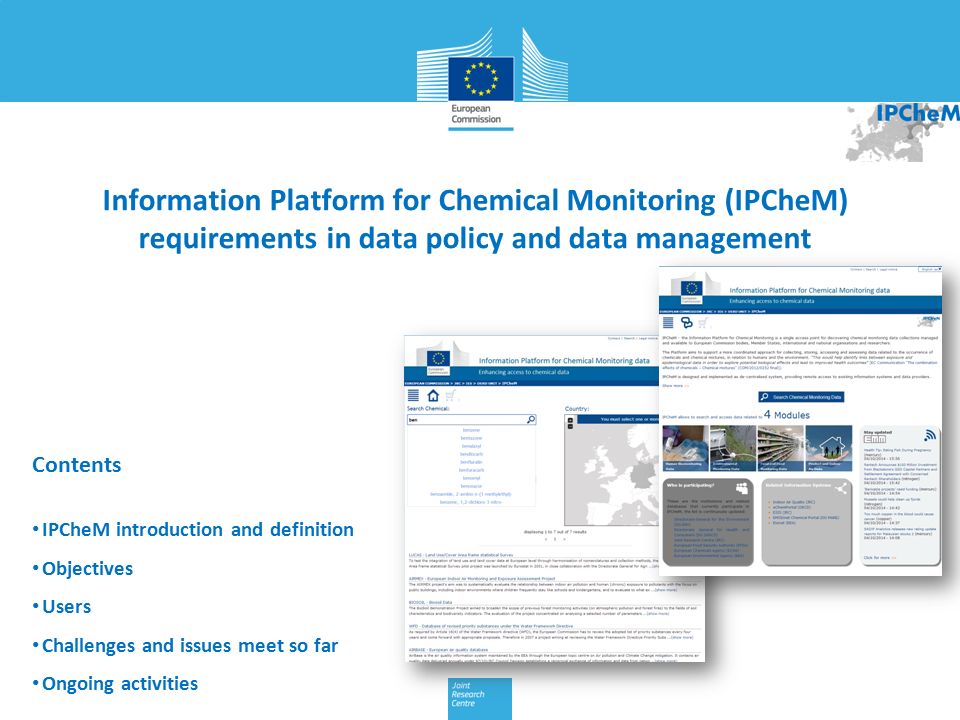This screenshot has width=960, height=720.
Task: Zoom out on the Country map
Action: (x=570, y=426)
